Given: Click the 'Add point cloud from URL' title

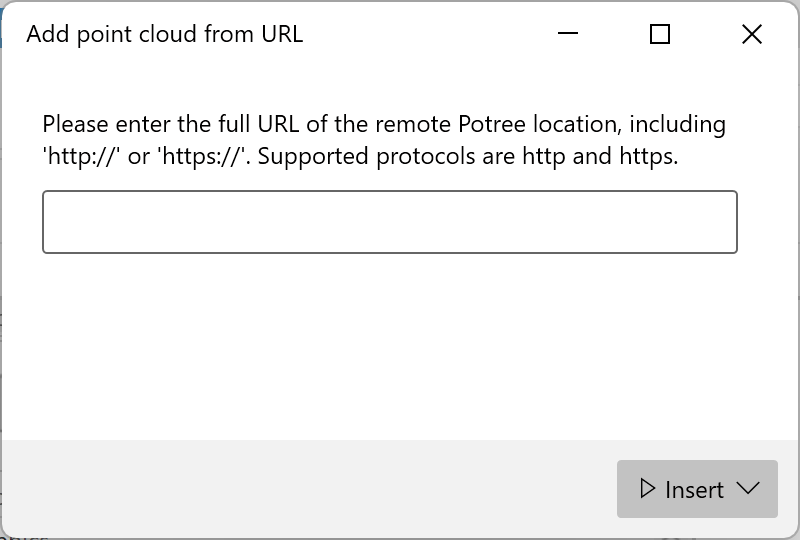Looking at the screenshot, I should [165, 34].
